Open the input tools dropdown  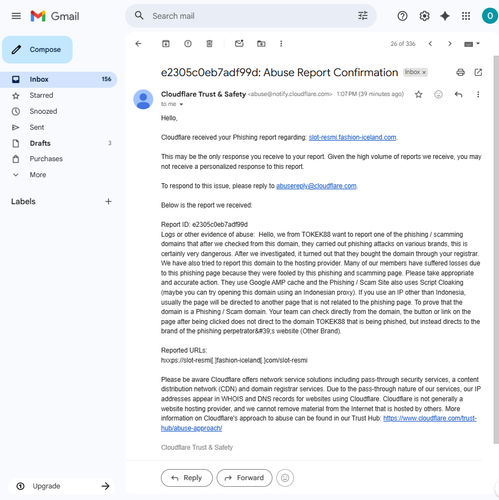tap(472, 44)
